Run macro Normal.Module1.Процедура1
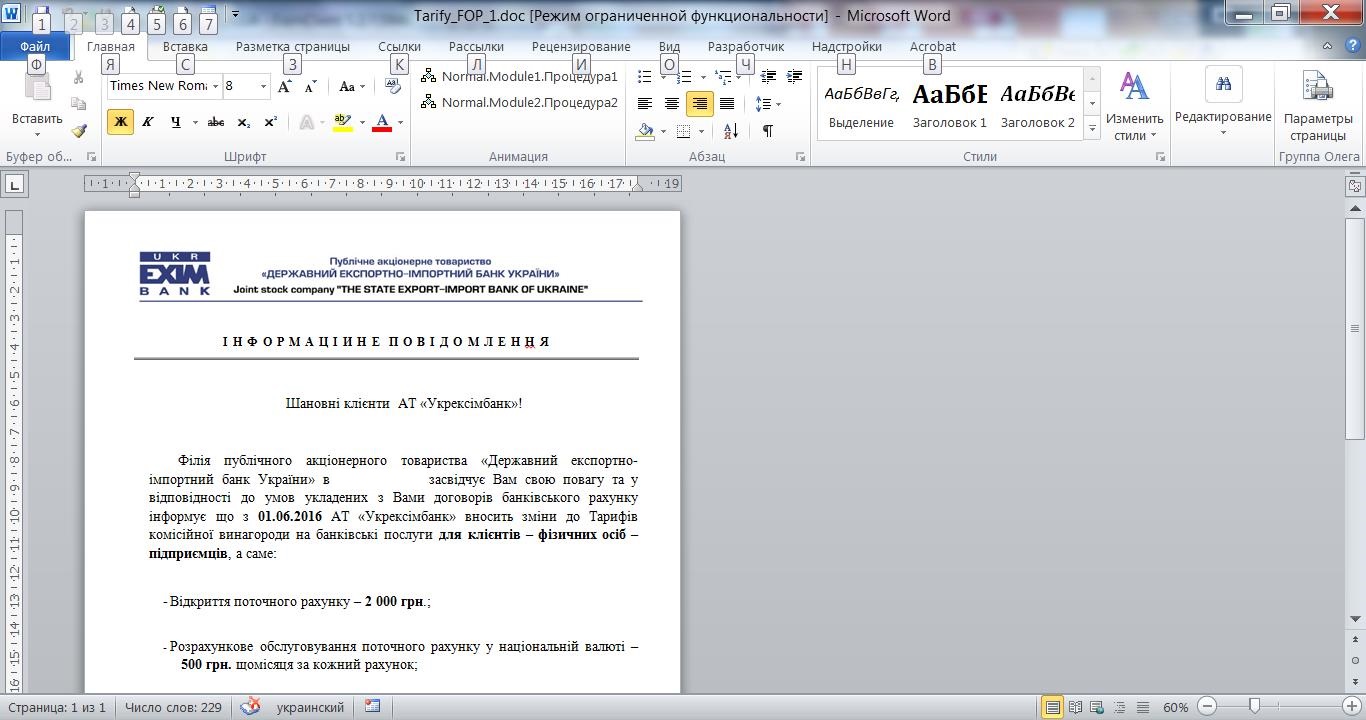 [x=519, y=76]
